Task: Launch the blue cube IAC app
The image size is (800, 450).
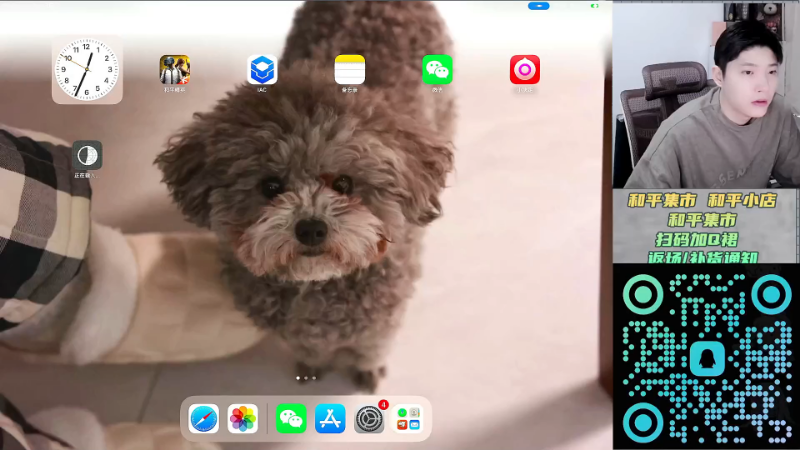Action: click(x=262, y=69)
